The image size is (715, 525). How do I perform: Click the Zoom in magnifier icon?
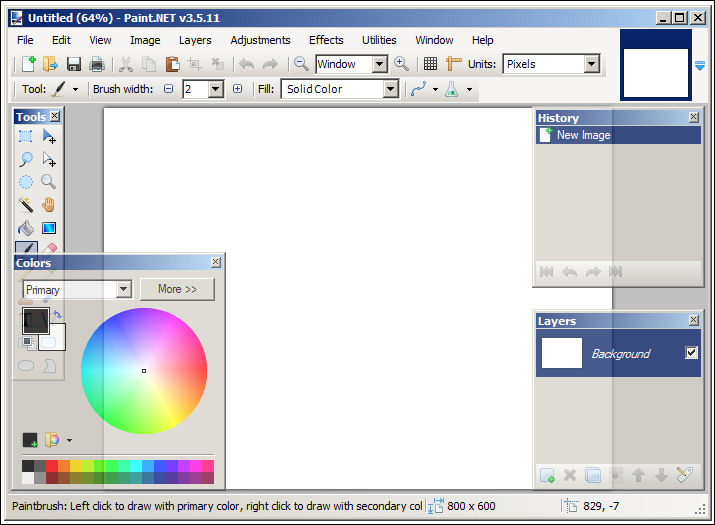401,63
